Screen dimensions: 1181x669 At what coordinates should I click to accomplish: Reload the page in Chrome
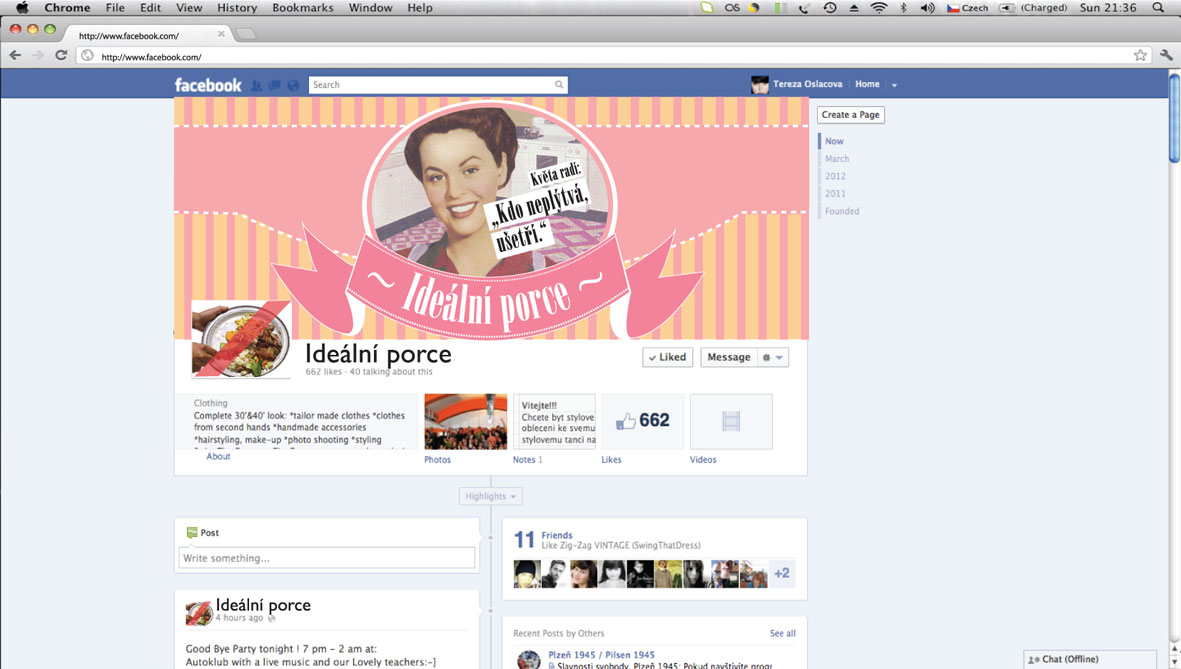pos(61,55)
